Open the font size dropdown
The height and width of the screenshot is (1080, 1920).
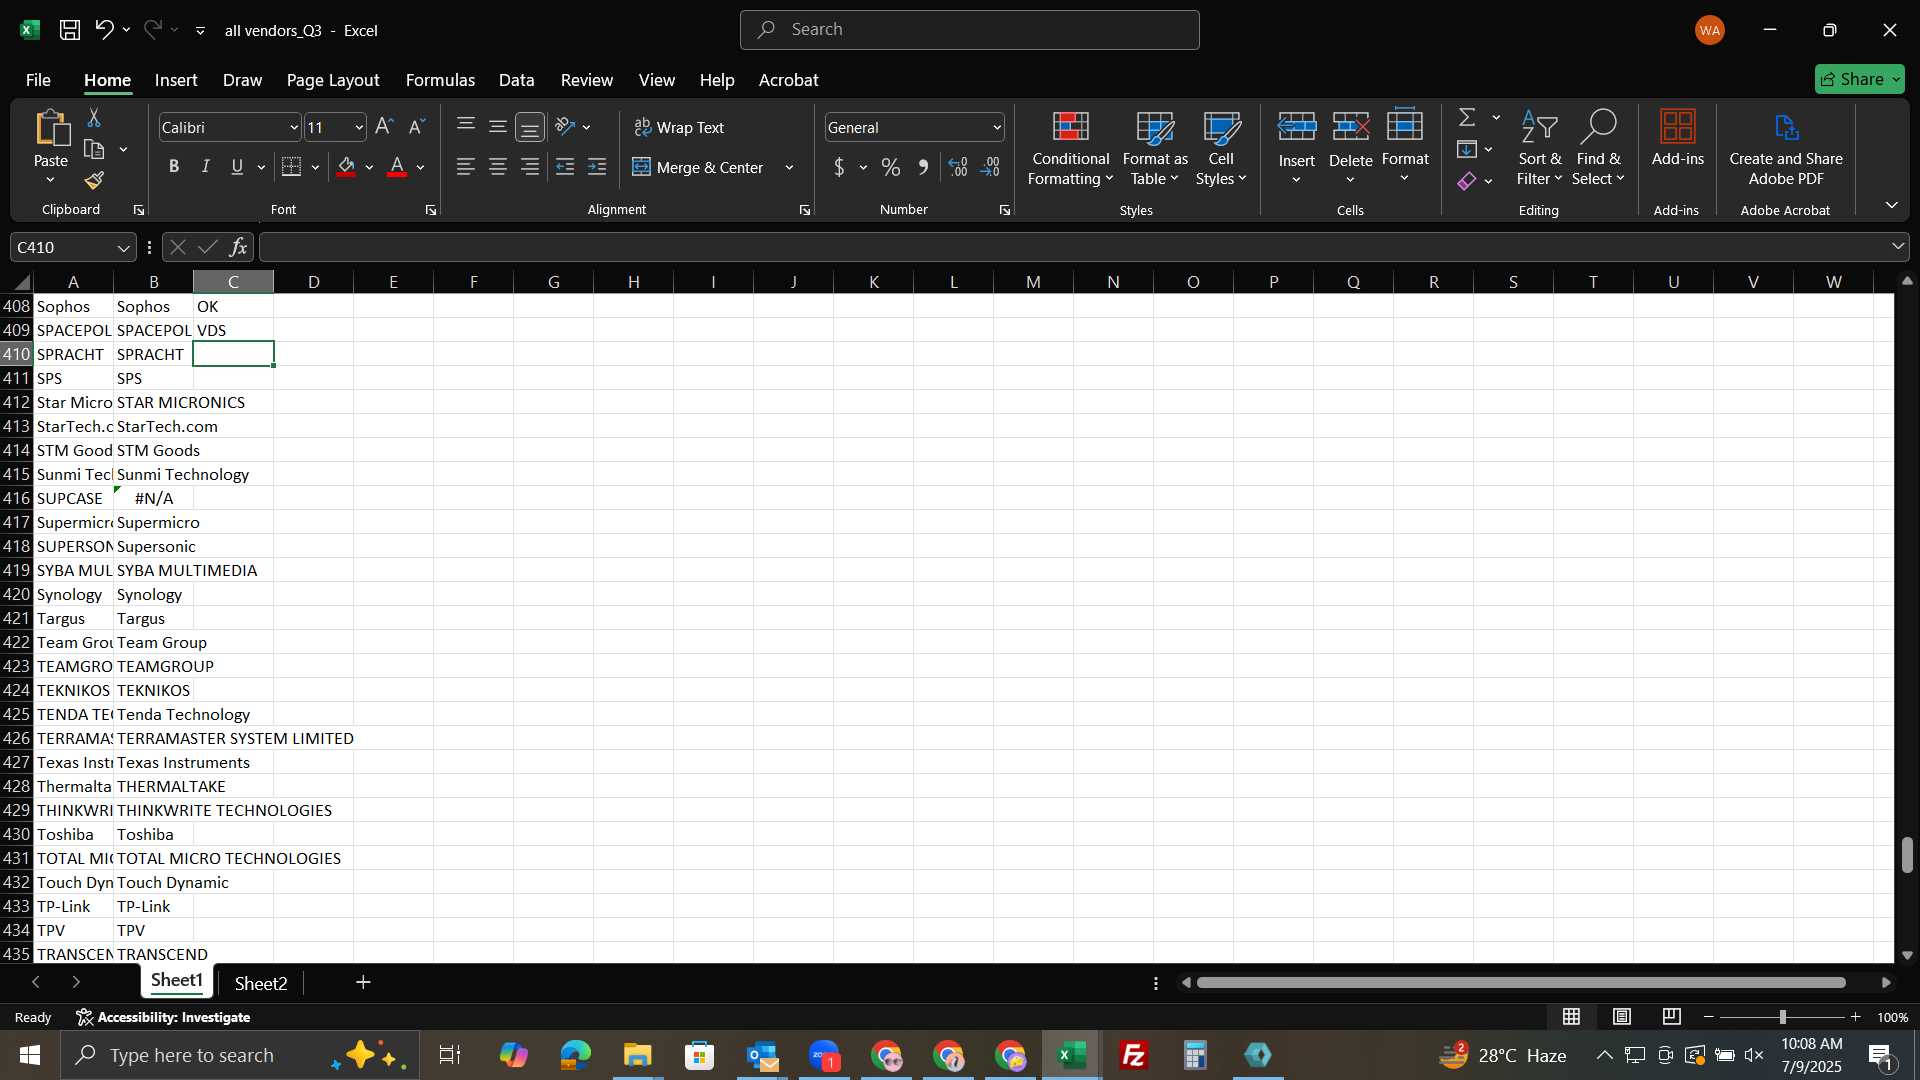(359, 128)
